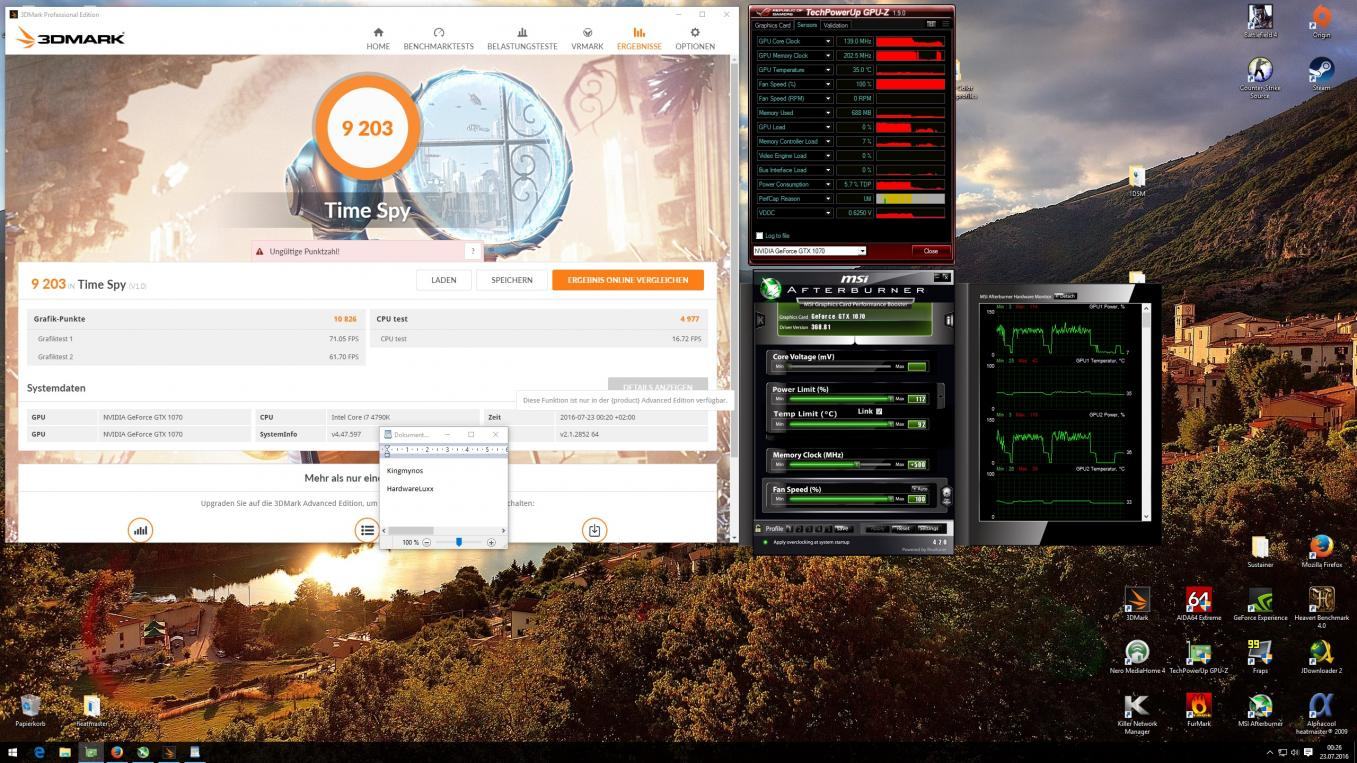Viewport: 1357px width, 763px height.
Task: Open File Explorer from taskbar
Action: tap(65, 752)
